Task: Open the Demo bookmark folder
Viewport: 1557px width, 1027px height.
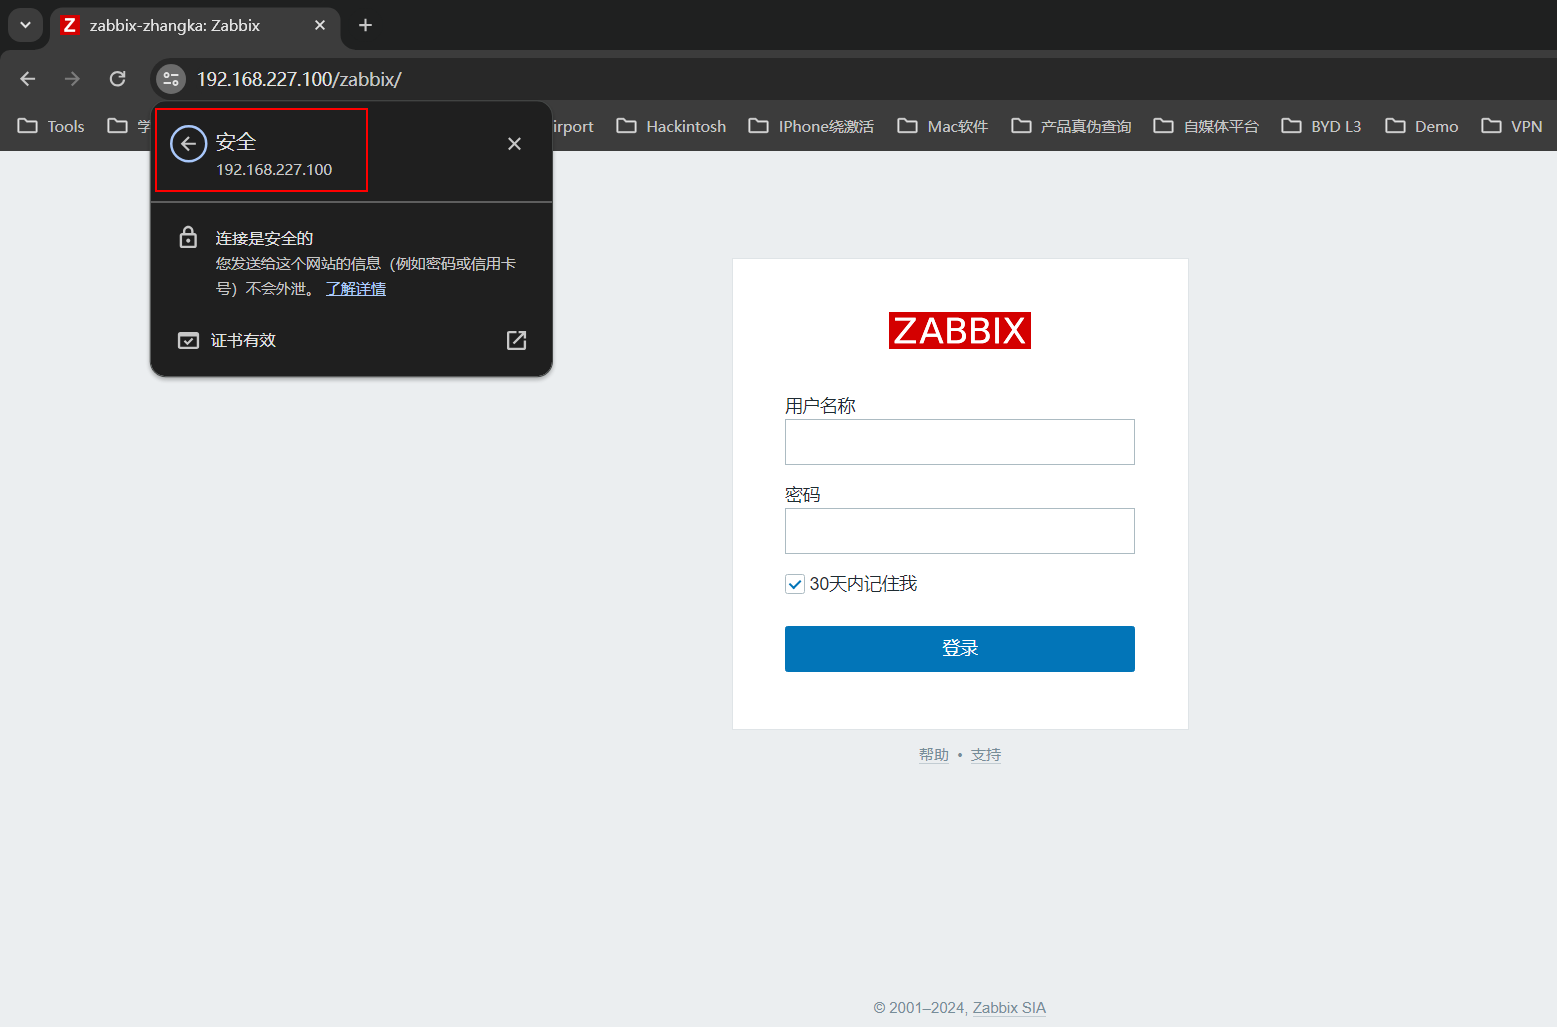Action: coord(1422,126)
